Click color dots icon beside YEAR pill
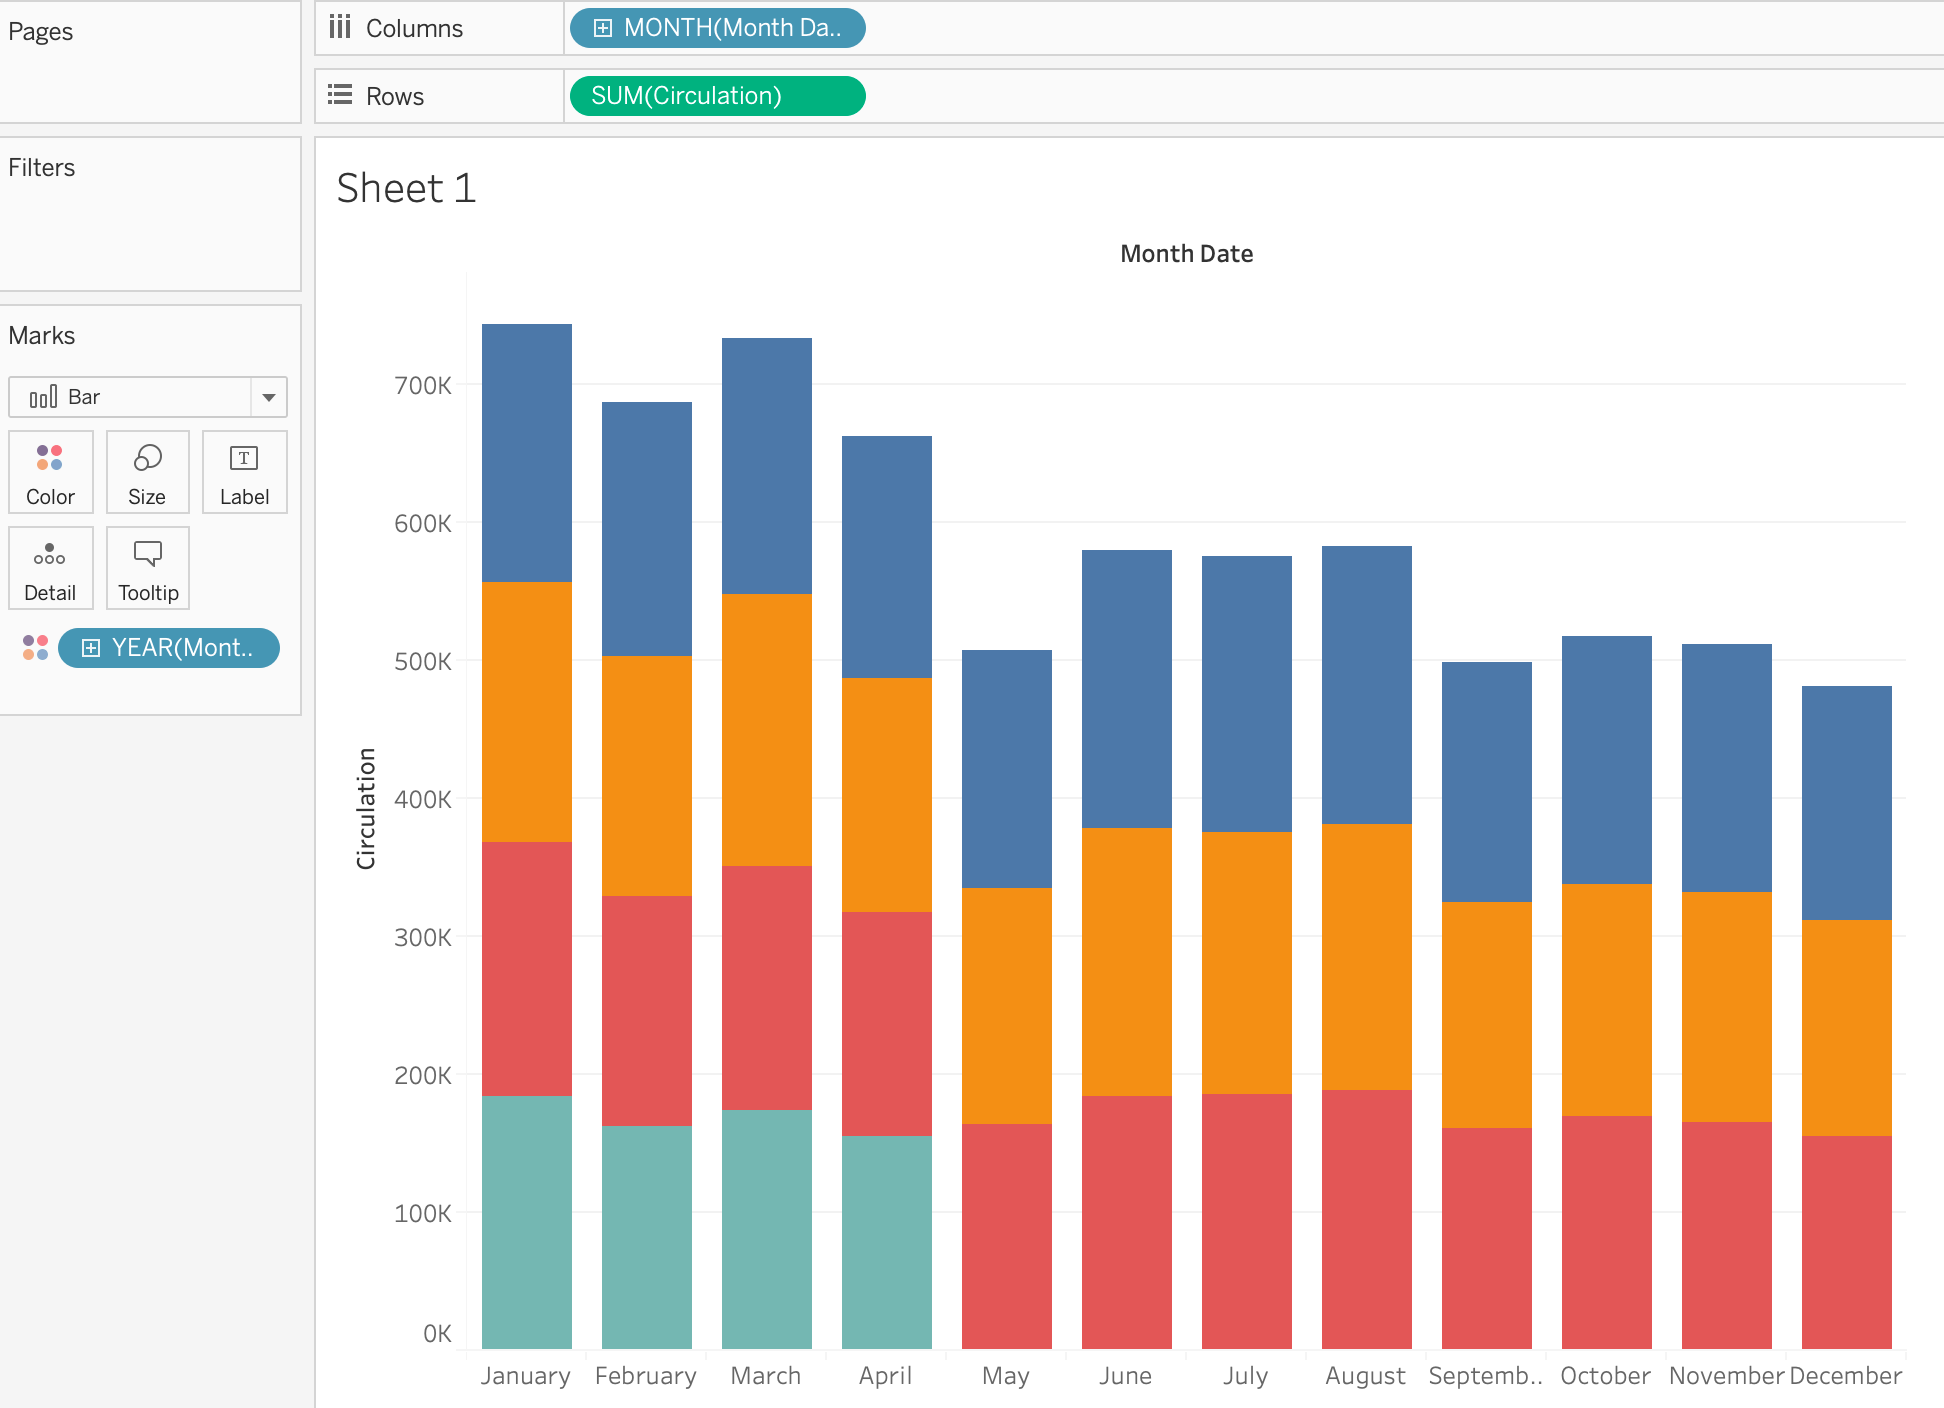The width and height of the screenshot is (1944, 1408). pyautogui.click(x=35, y=648)
